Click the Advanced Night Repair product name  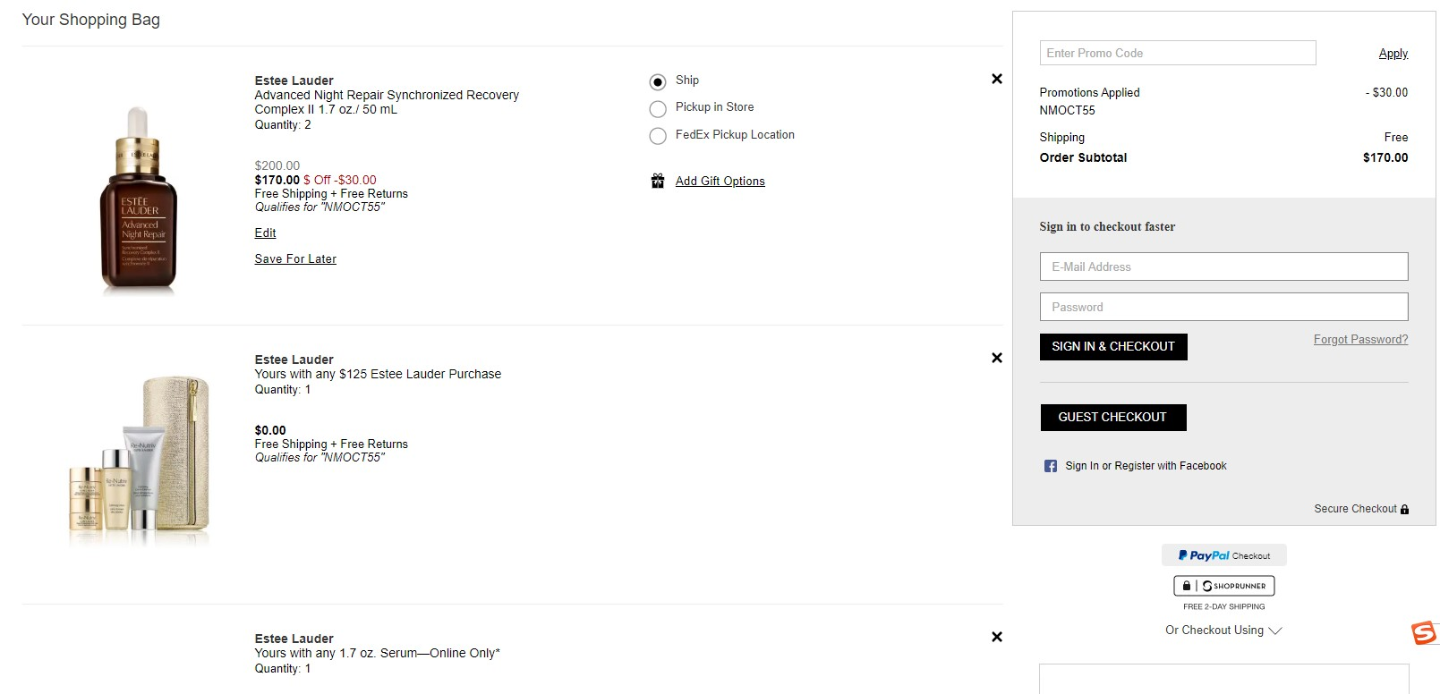tap(386, 102)
